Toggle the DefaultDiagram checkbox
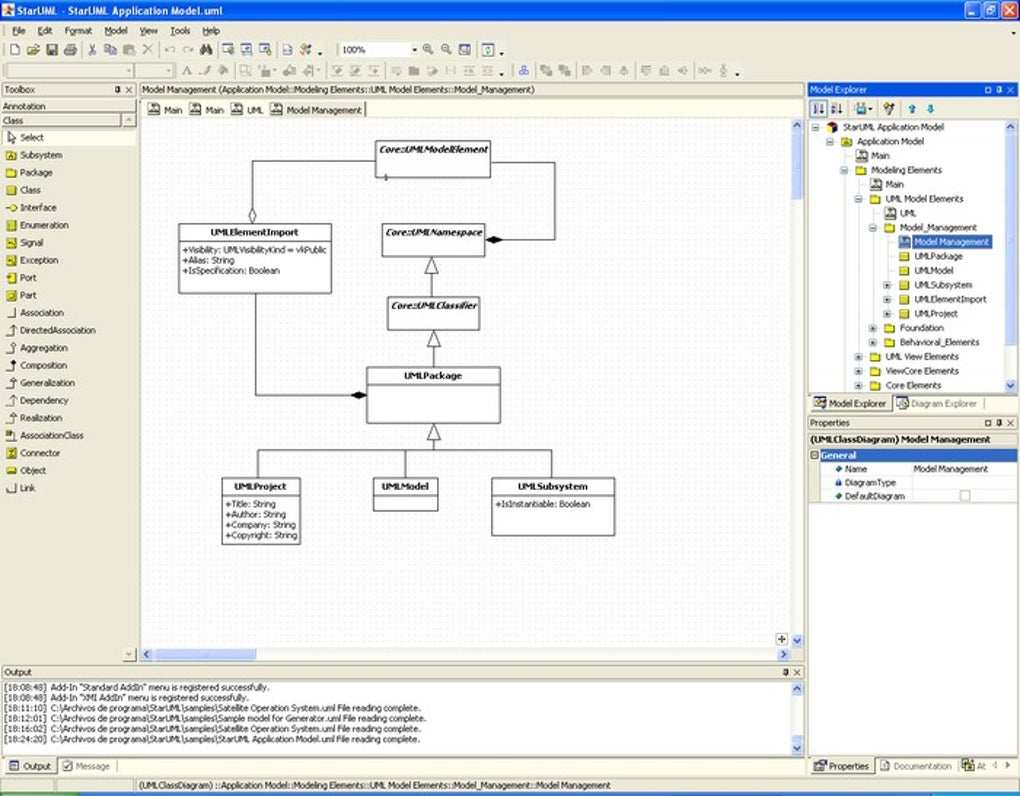Screen dimensions: 1020x796 [964, 496]
